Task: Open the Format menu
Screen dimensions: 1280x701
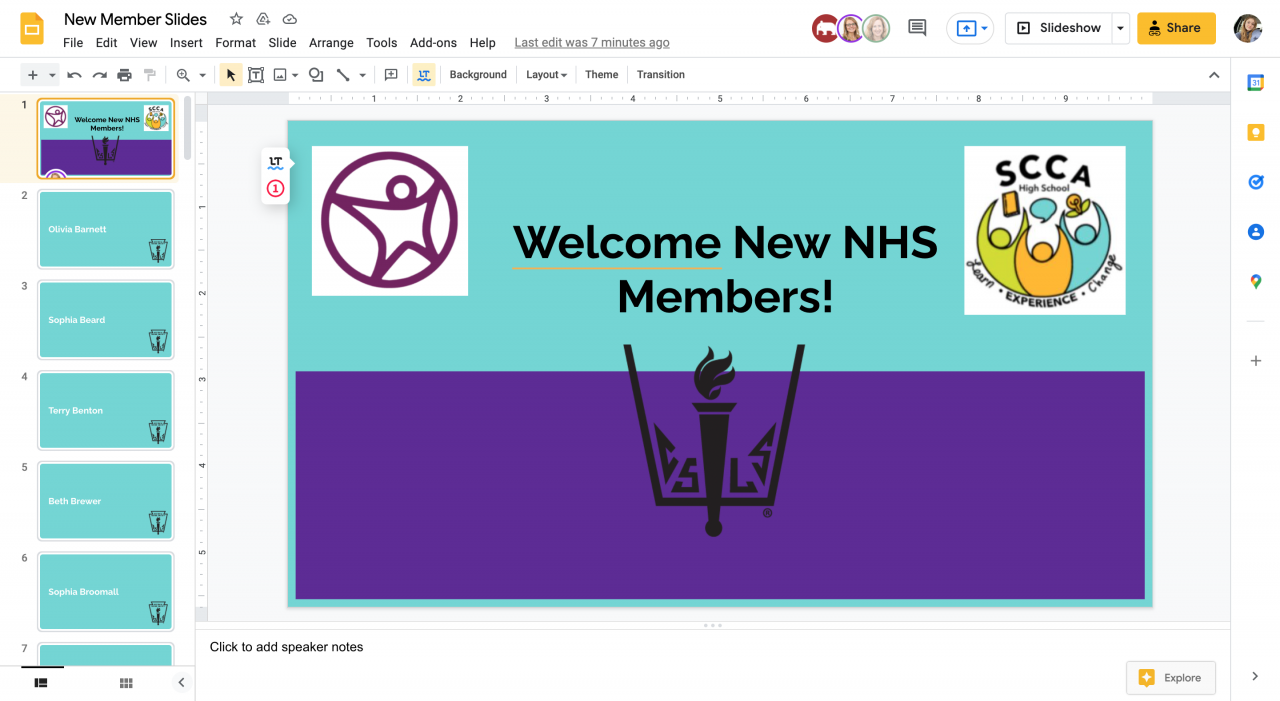Action: [236, 43]
